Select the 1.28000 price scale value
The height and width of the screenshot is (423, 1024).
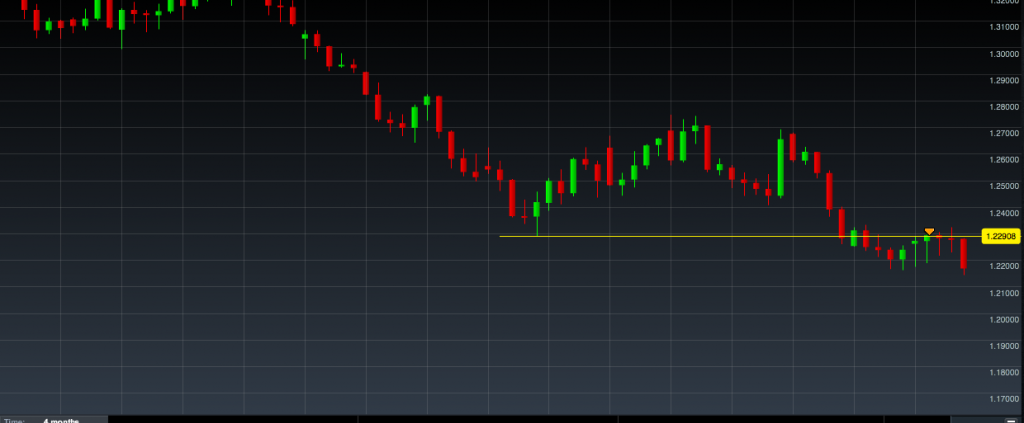tap(1002, 107)
